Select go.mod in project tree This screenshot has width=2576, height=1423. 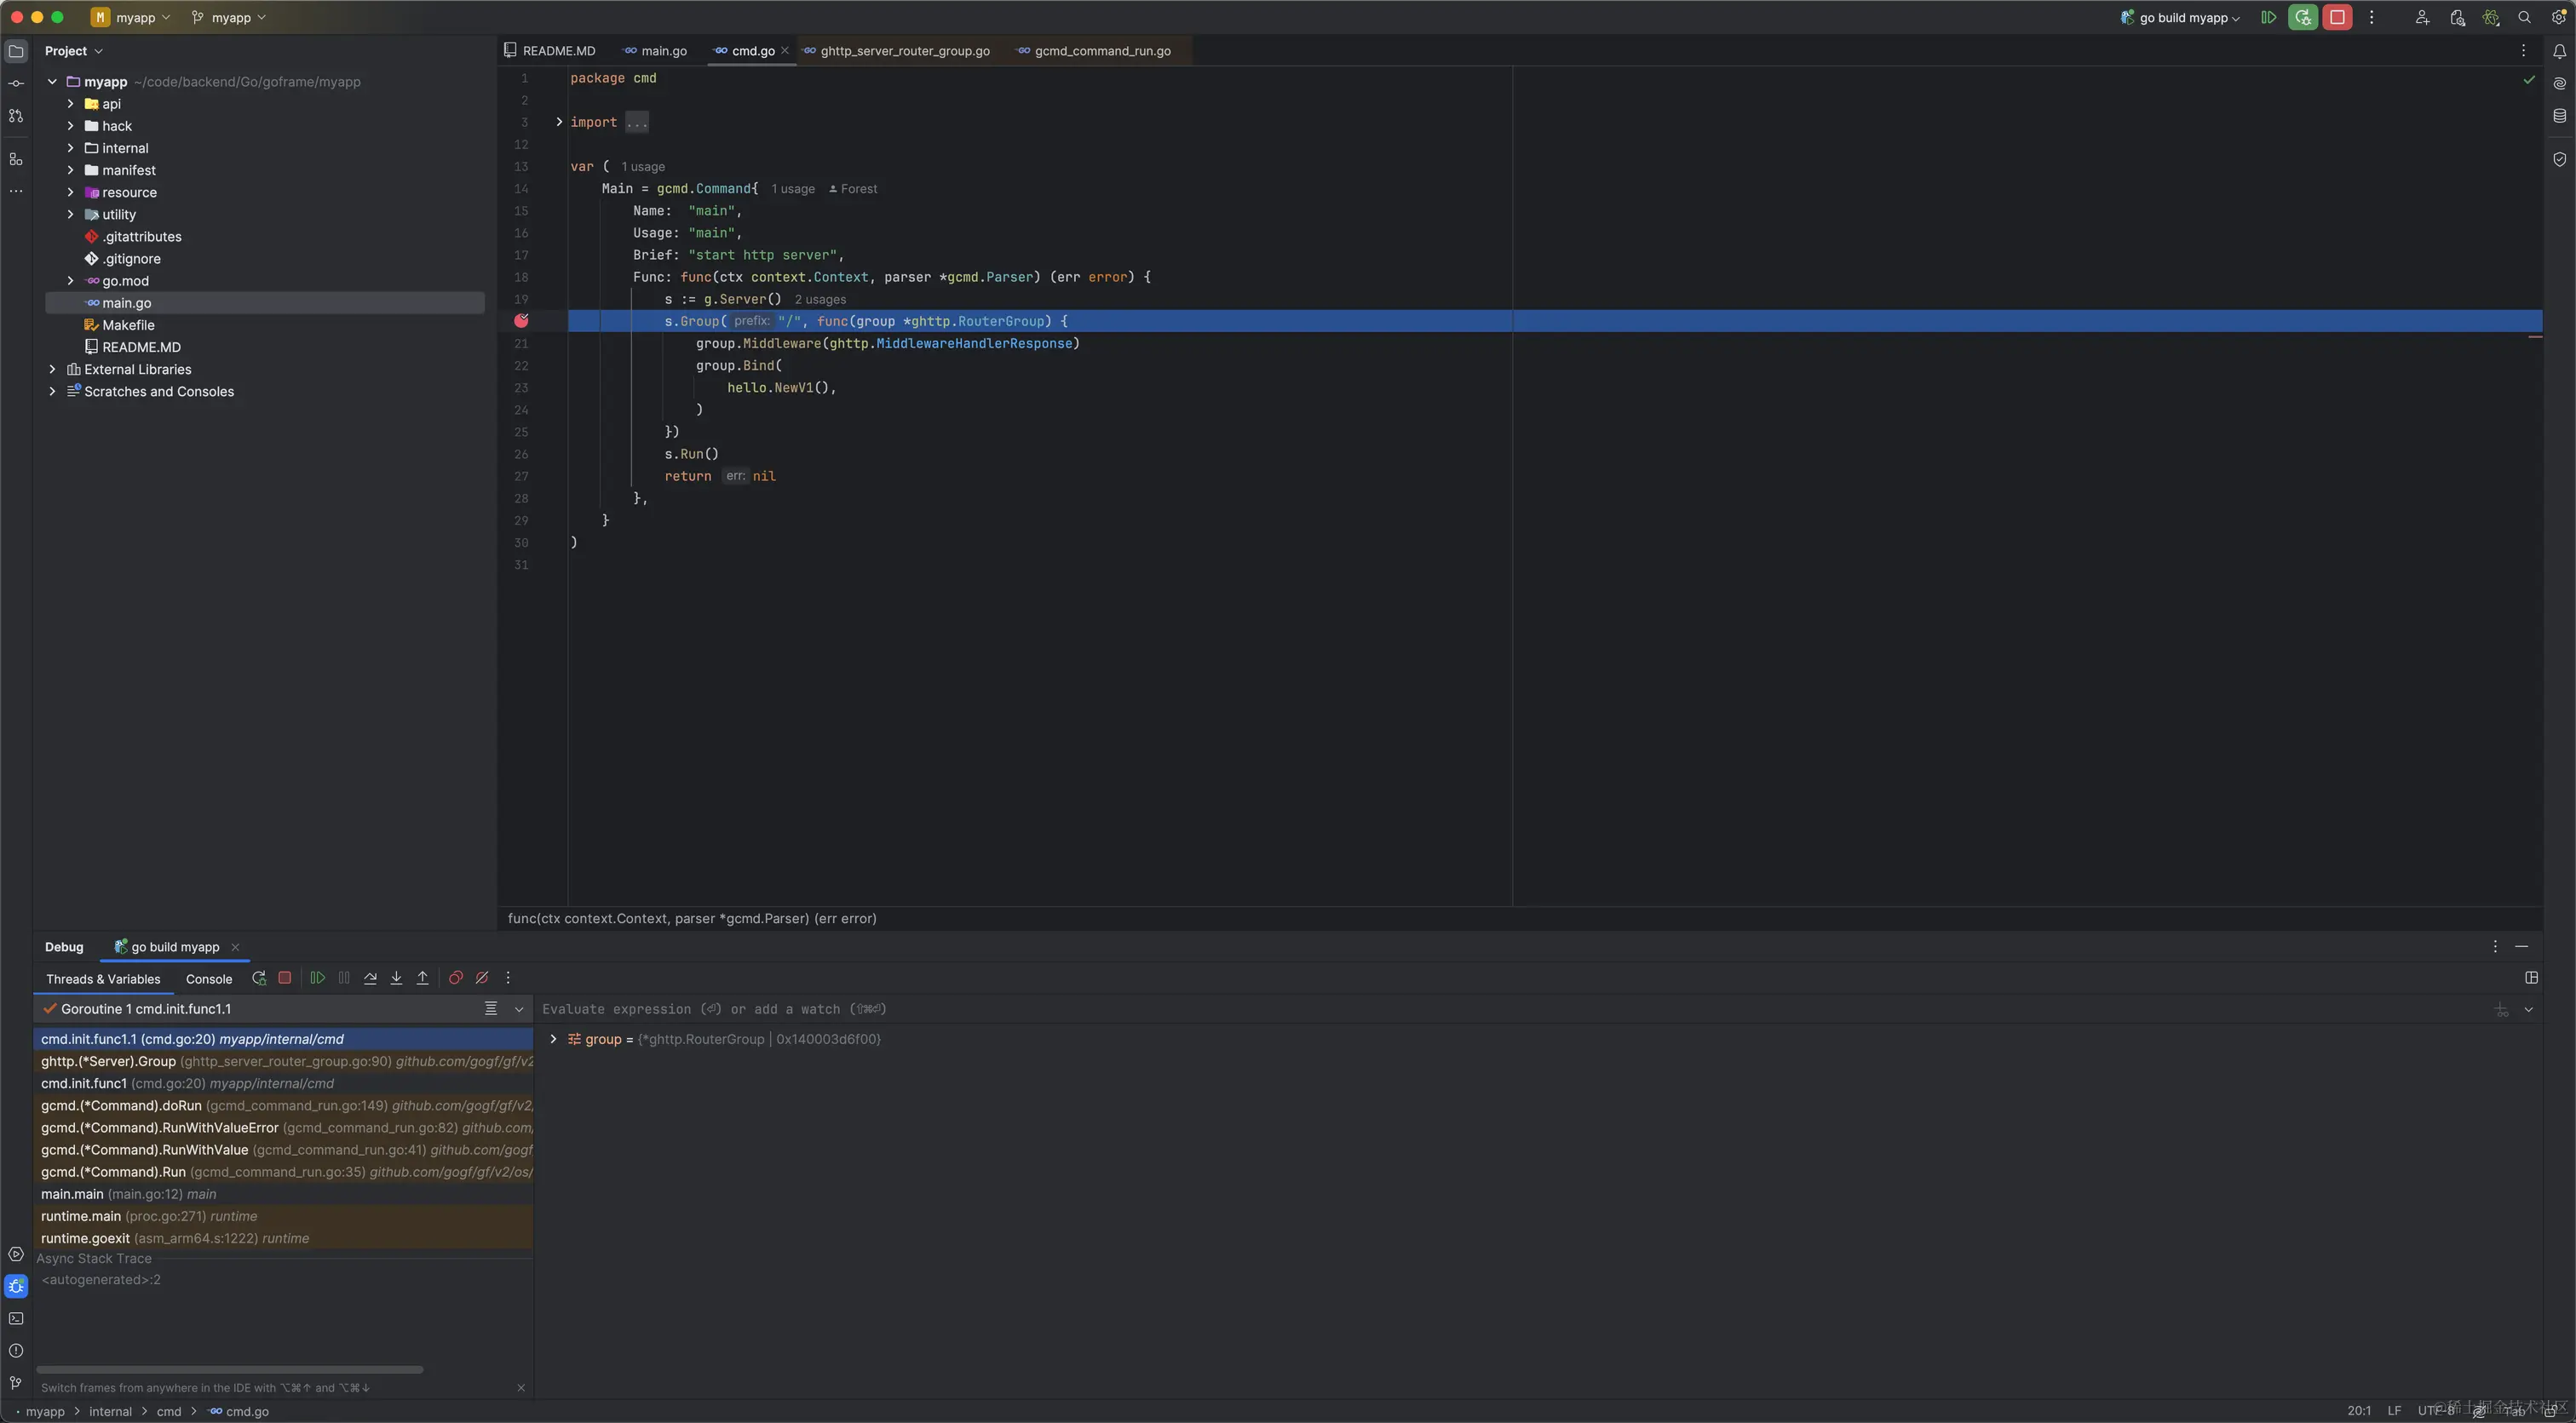(x=125, y=281)
